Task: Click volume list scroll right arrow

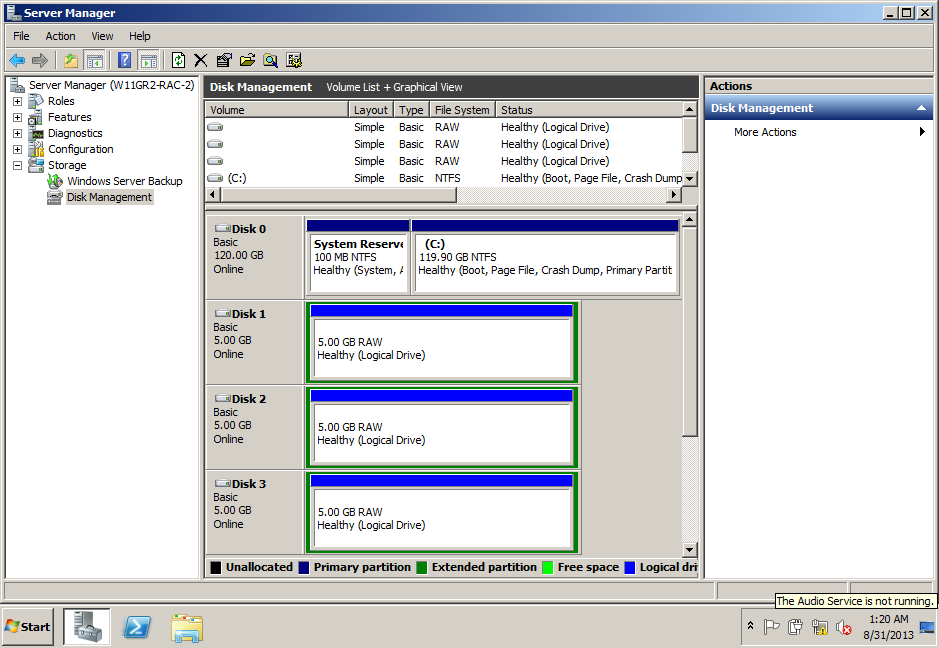Action: [x=674, y=195]
